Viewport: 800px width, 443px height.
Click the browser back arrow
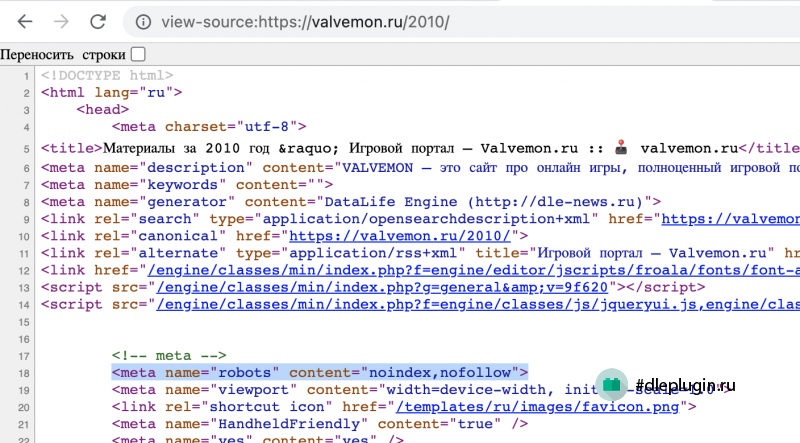24,21
